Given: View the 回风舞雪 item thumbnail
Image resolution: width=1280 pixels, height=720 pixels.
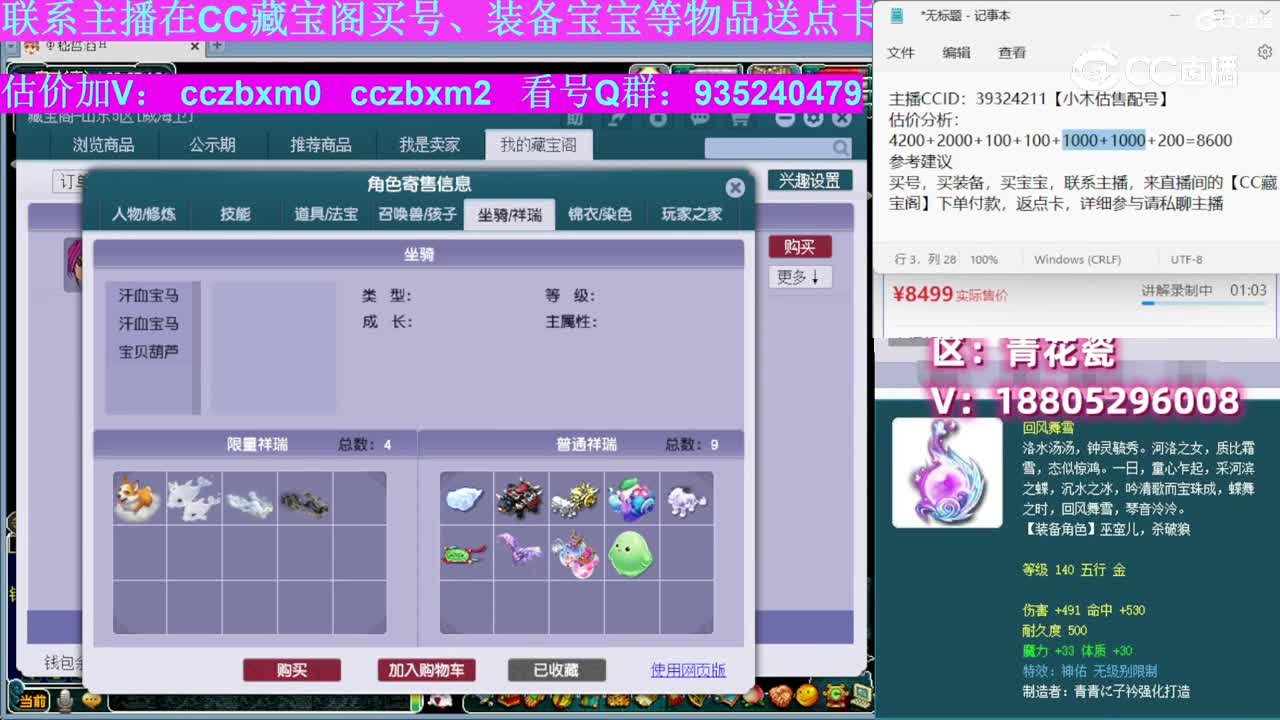Looking at the screenshot, I should point(947,472).
